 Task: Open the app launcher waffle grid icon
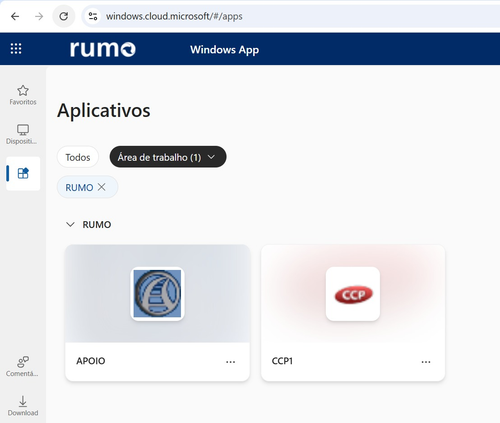(16, 49)
